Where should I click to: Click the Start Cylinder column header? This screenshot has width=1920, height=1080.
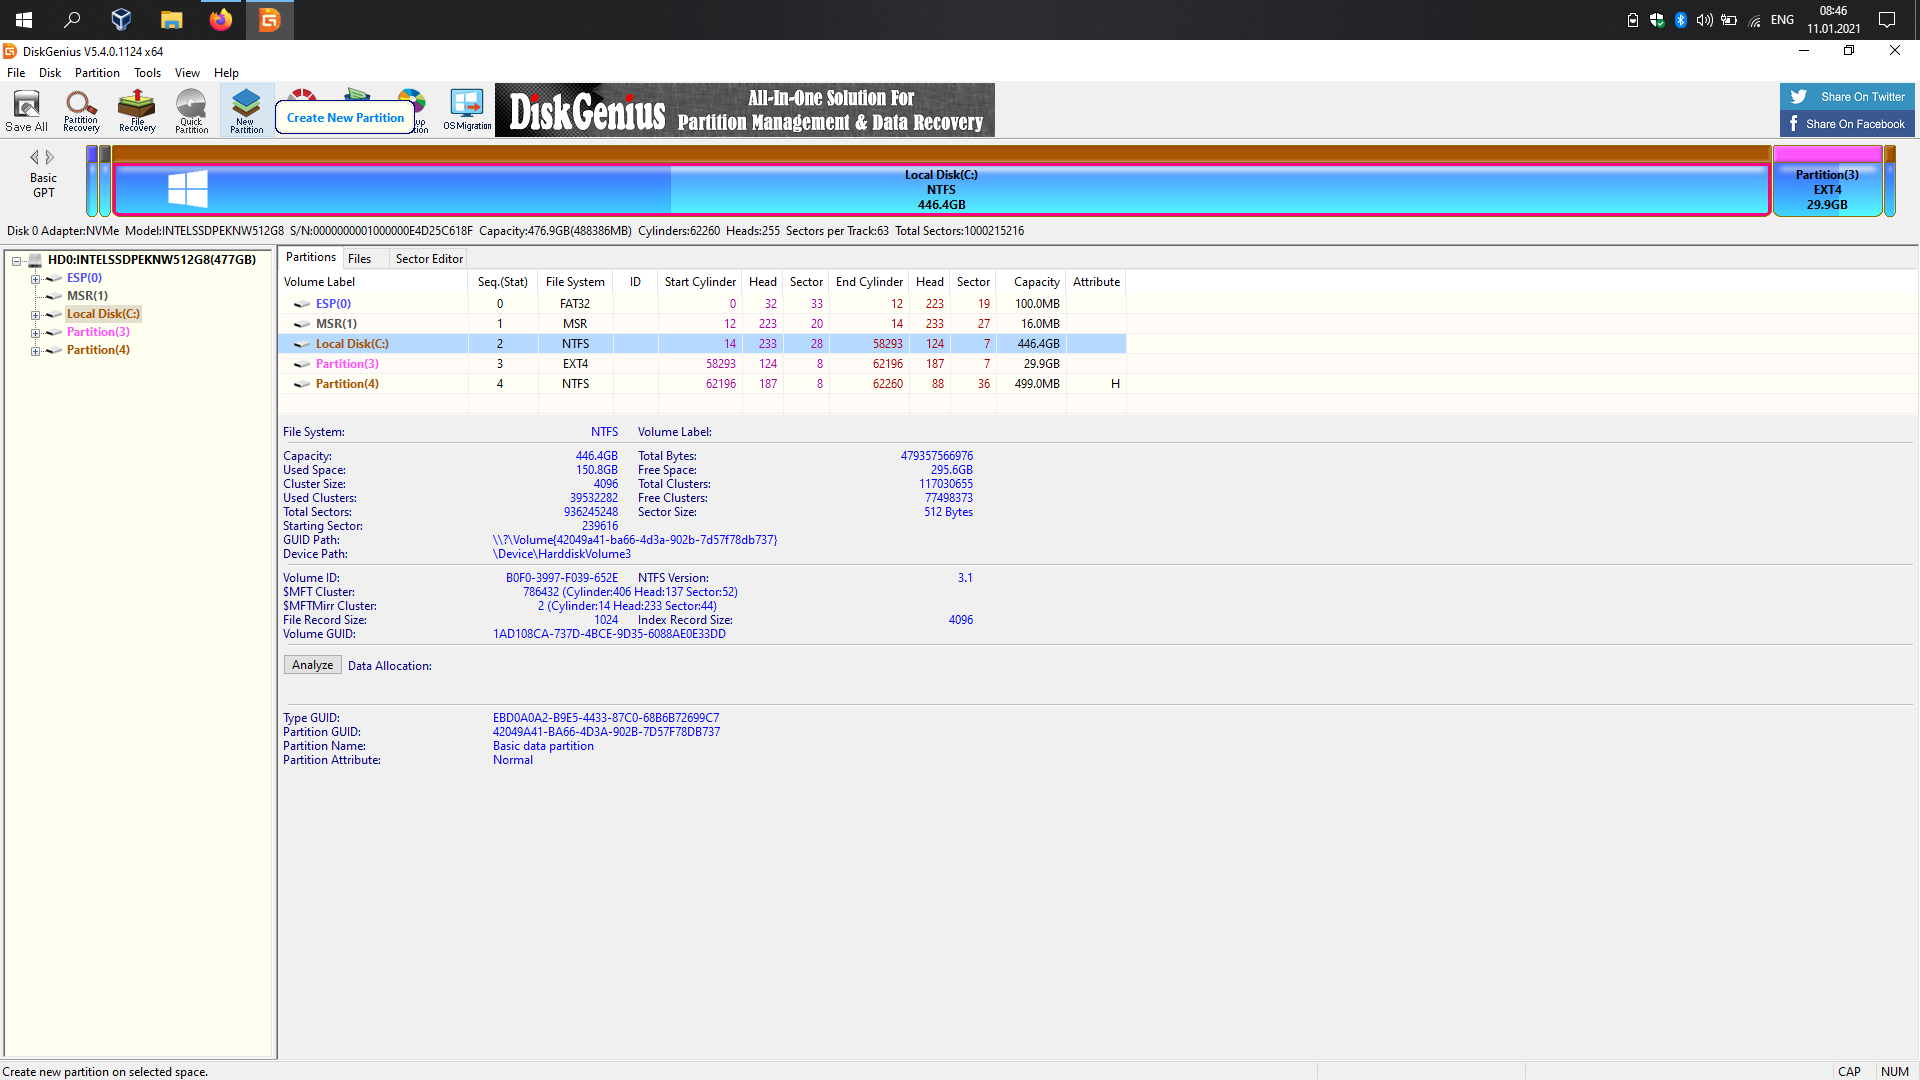700,282
